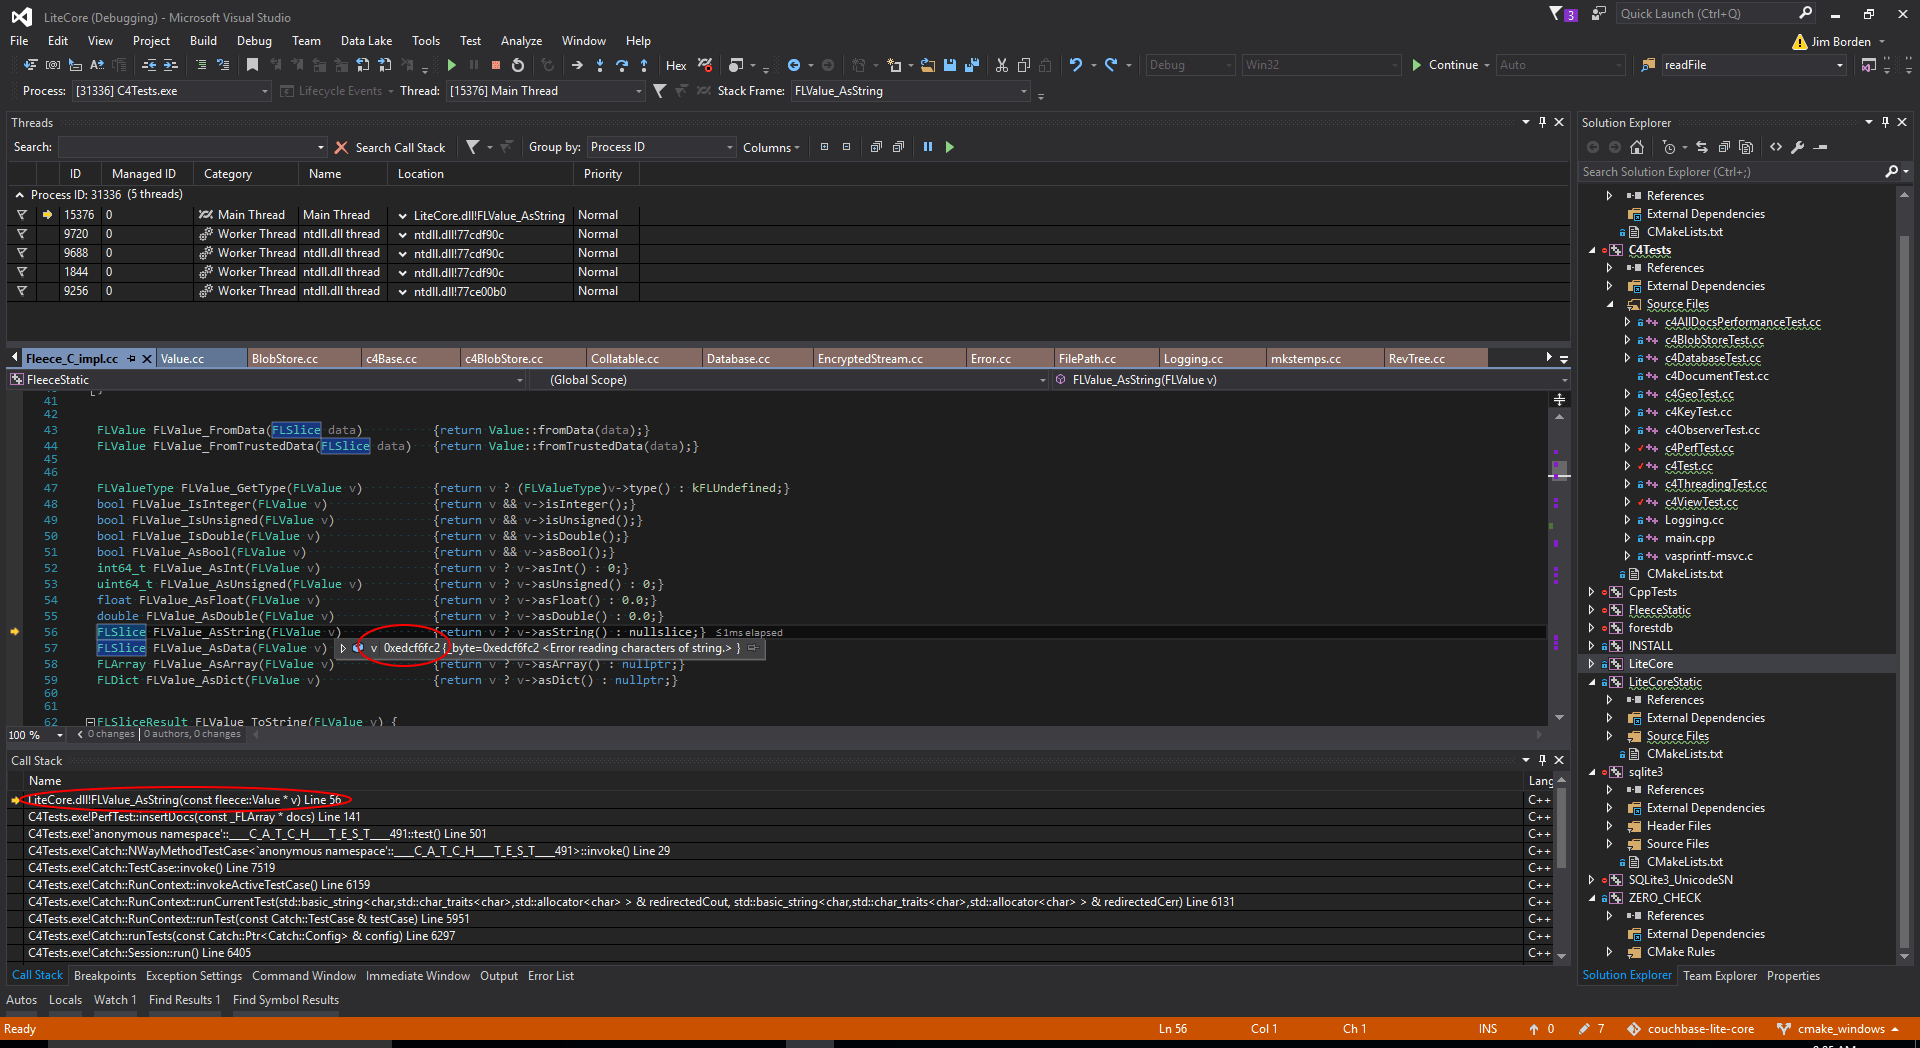Click the Thaw Threads green play icon
1920x1048 pixels.
pyautogui.click(x=949, y=147)
